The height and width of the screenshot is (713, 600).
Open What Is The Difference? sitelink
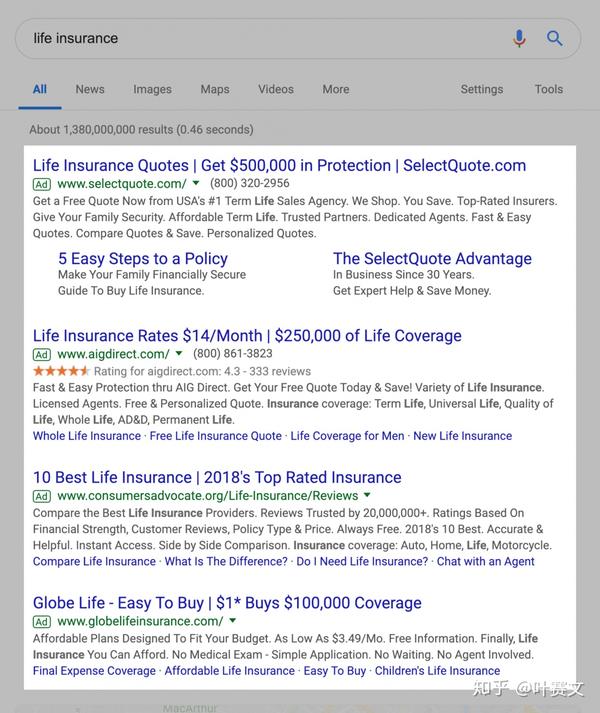pos(226,561)
